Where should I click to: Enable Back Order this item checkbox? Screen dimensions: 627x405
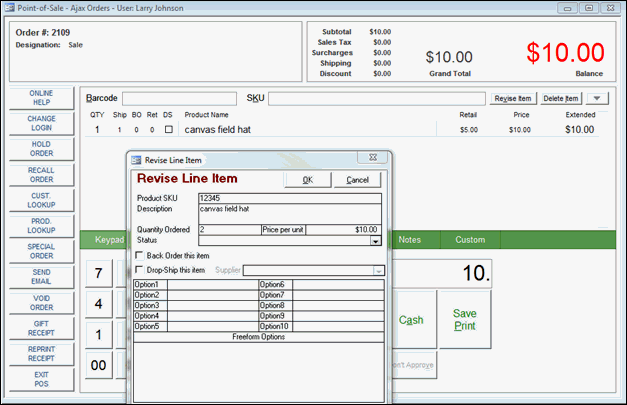tap(139, 256)
